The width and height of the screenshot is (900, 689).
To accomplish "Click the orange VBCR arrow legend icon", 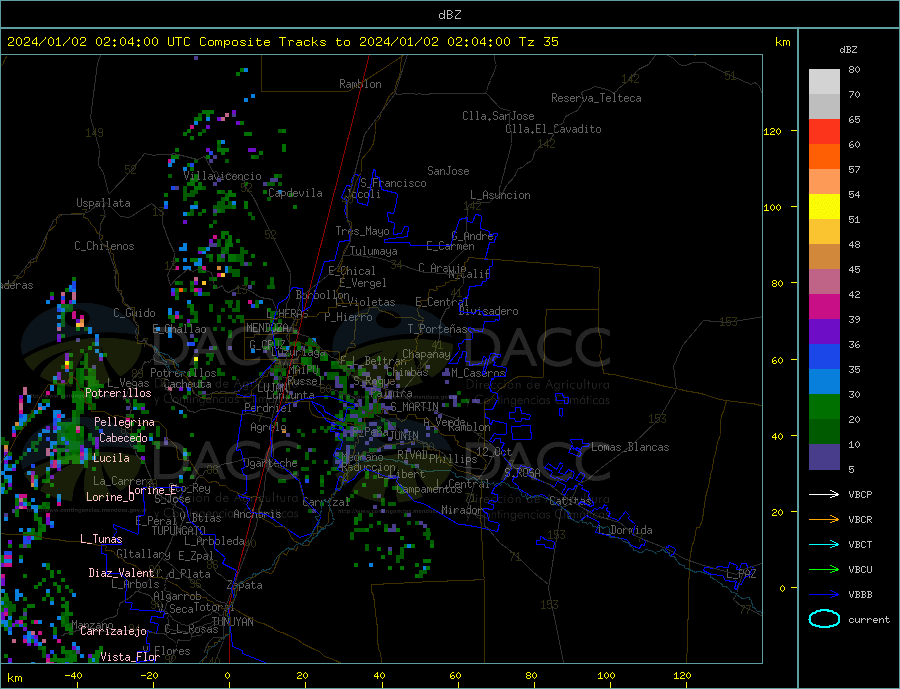I will click(x=824, y=520).
